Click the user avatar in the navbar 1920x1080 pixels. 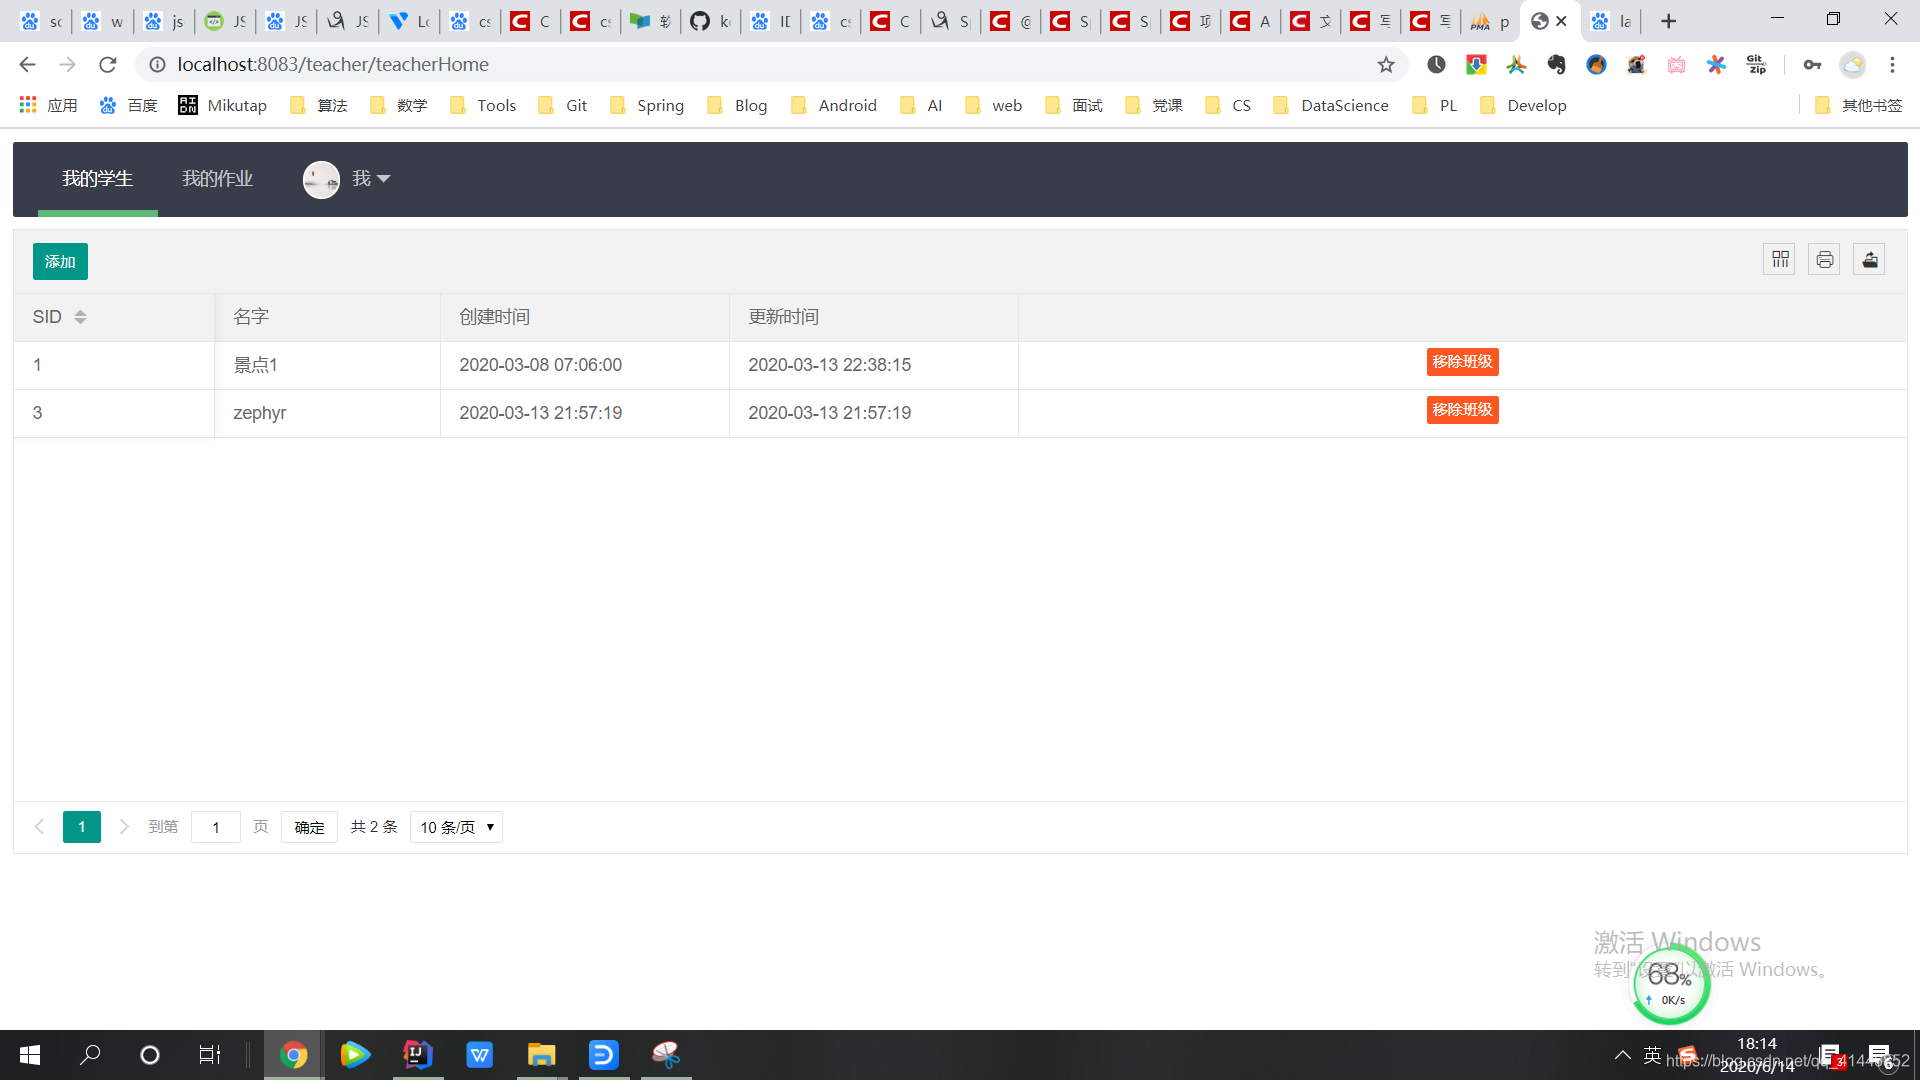[321, 179]
